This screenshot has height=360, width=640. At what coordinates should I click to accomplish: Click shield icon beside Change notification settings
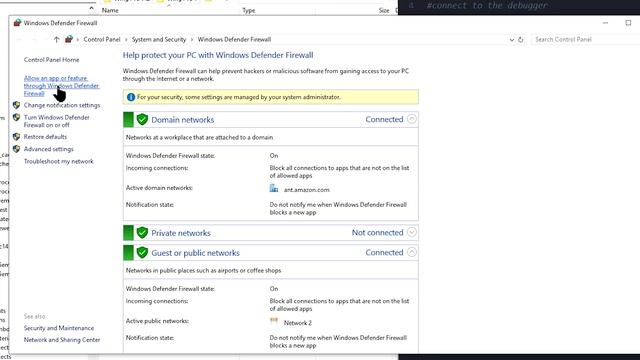coord(16,105)
